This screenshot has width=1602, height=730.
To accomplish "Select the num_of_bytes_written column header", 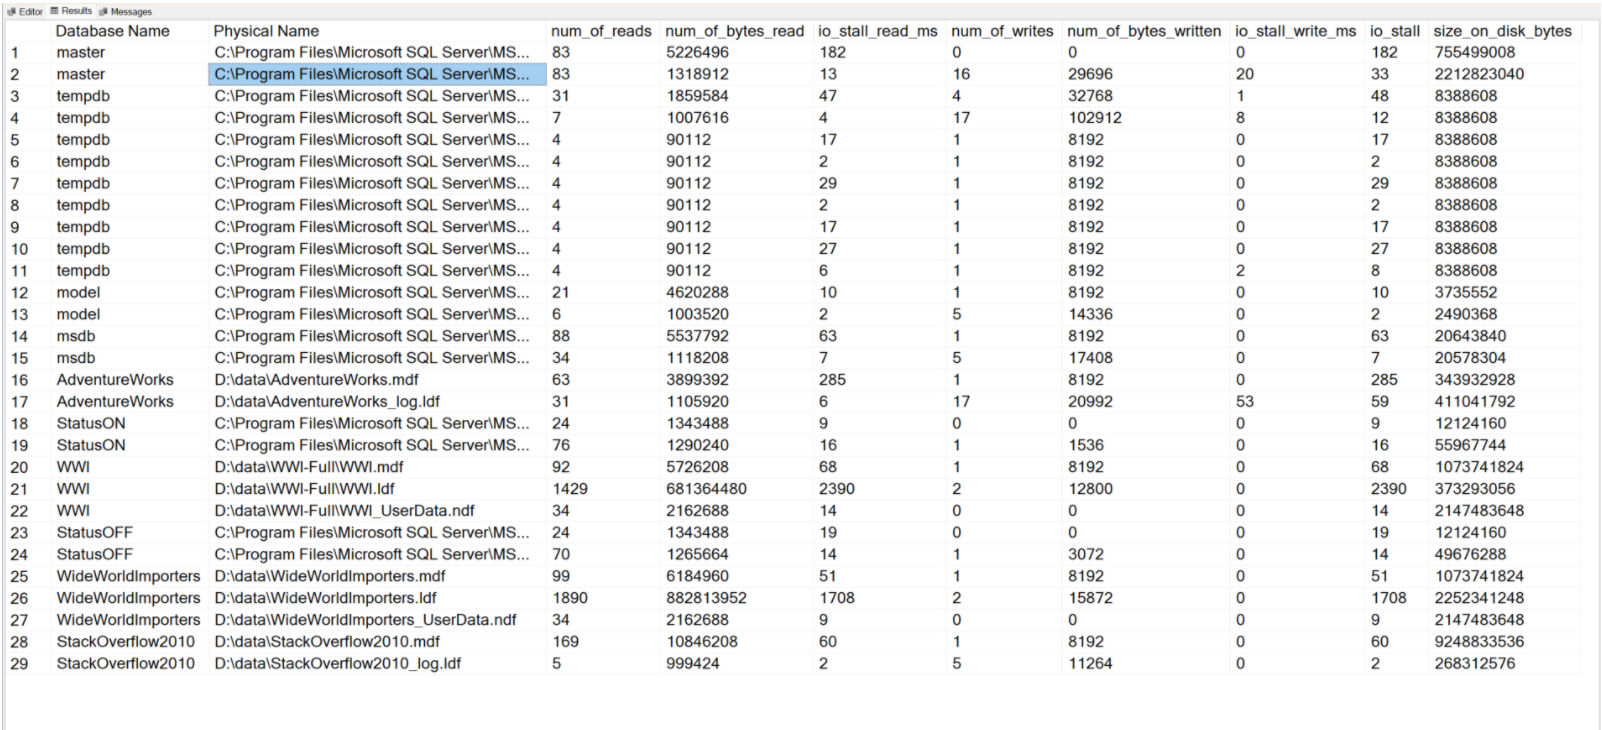I will (1144, 31).
